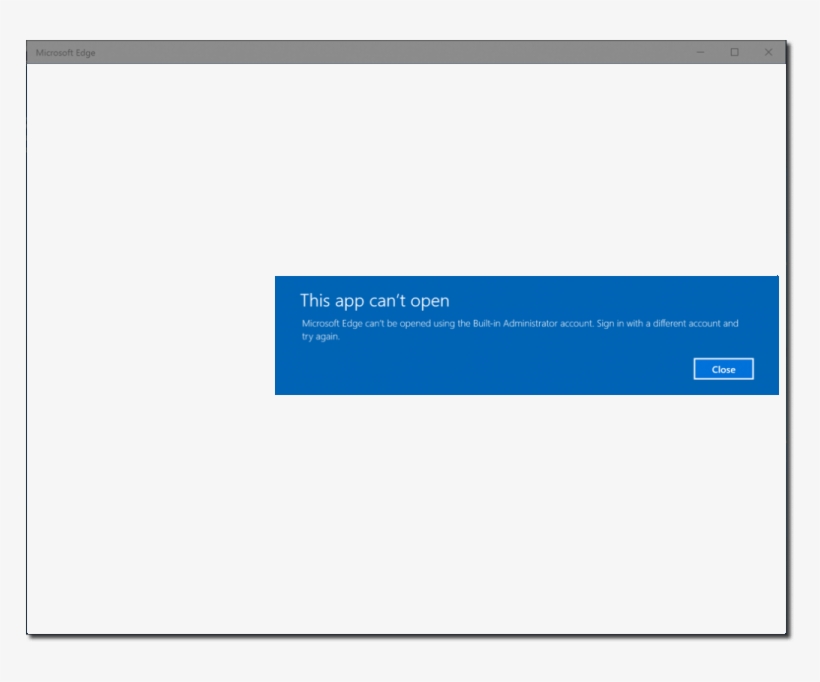
Task: Click the window title bar area
Action: [400, 51]
